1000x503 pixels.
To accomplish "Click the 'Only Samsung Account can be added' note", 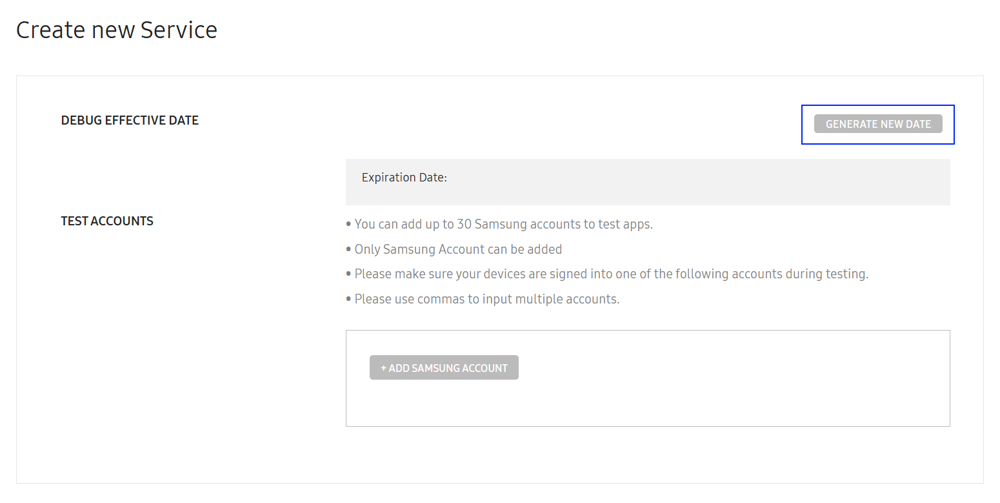I will point(458,249).
